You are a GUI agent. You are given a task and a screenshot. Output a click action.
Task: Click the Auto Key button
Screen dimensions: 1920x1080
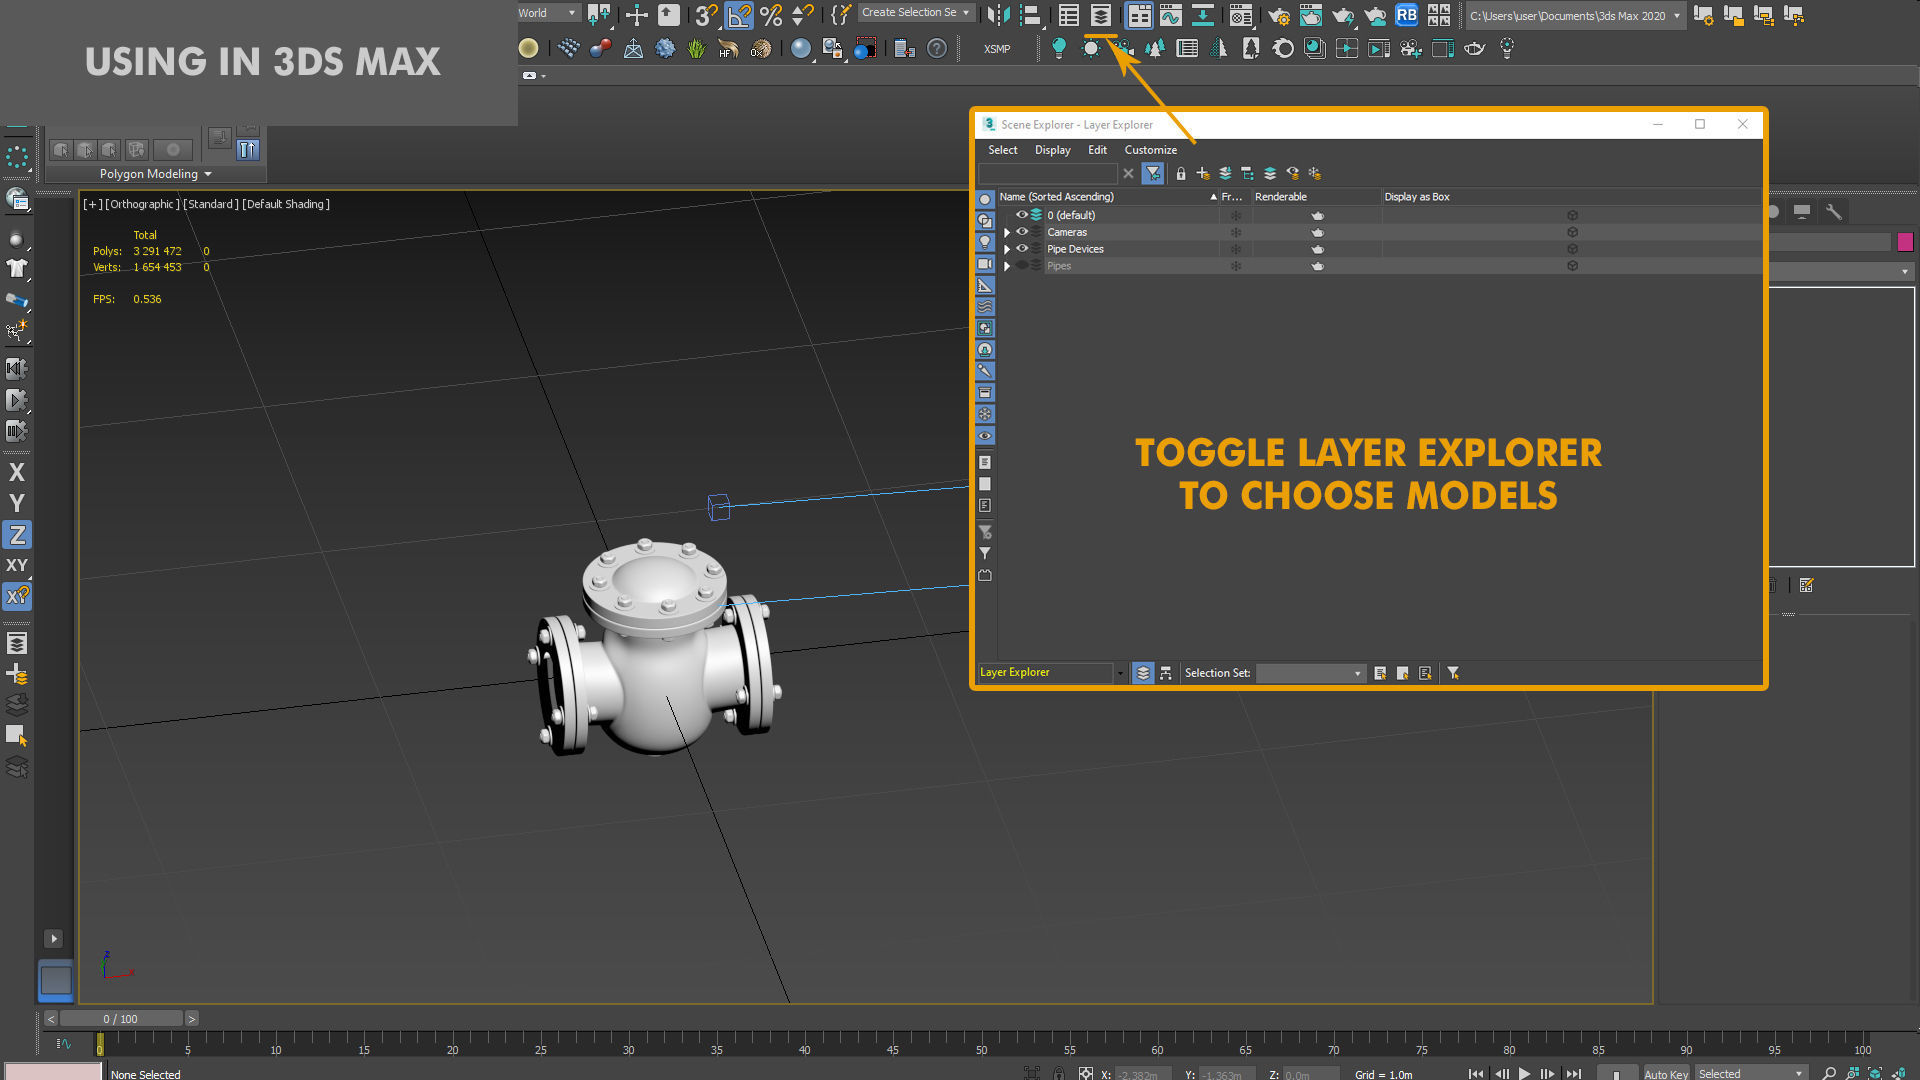click(x=1665, y=1073)
